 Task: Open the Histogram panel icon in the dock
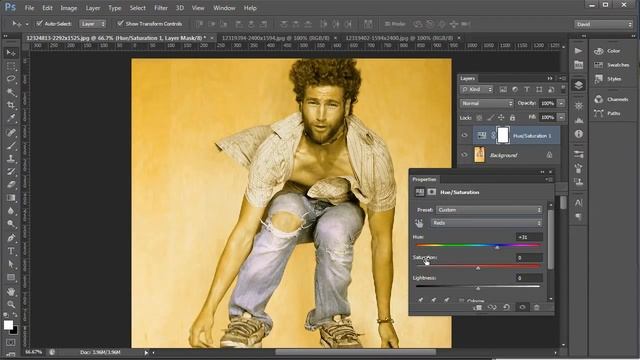coord(578,120)
